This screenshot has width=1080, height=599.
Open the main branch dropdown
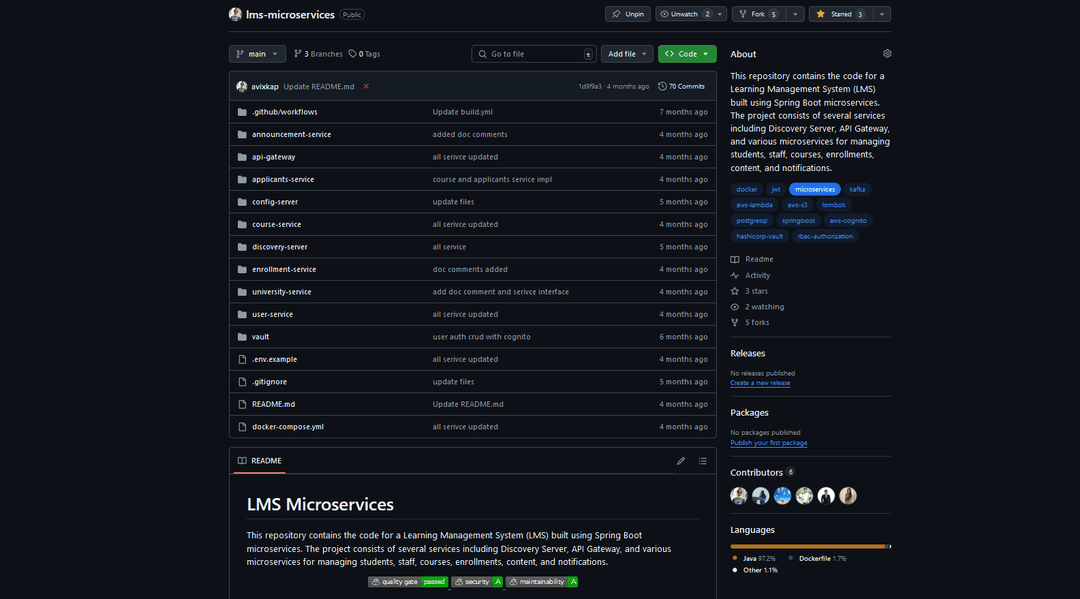pos(255,53)
